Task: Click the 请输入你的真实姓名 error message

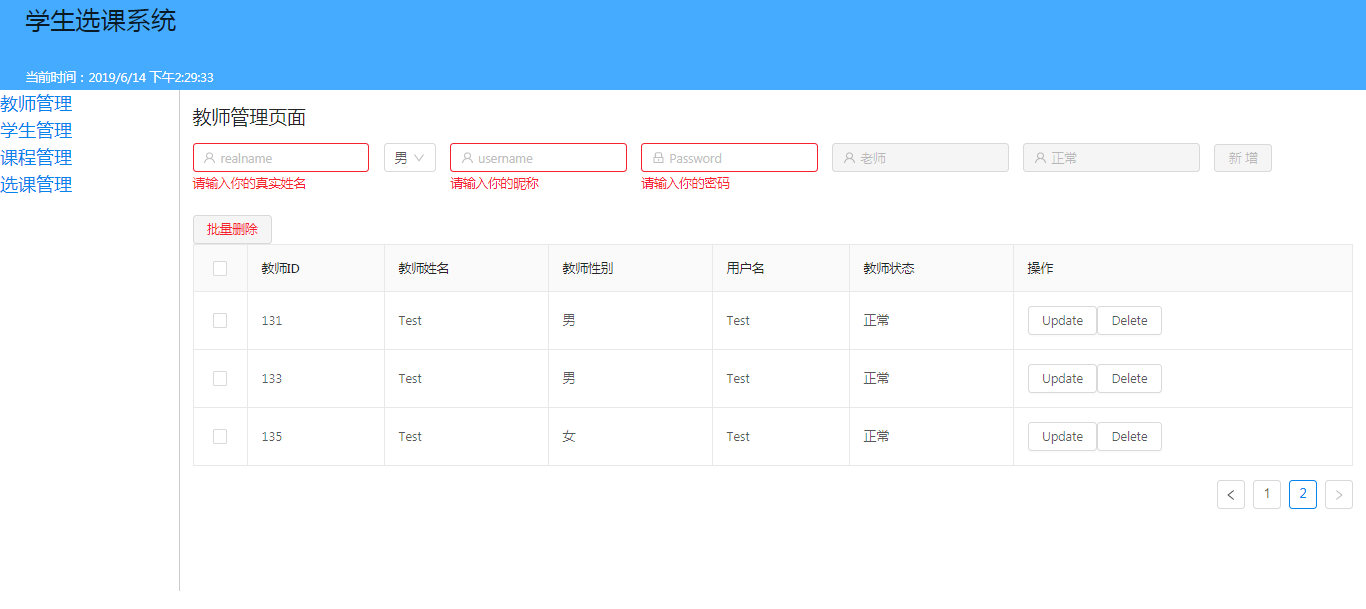Action: click(250, 184)
